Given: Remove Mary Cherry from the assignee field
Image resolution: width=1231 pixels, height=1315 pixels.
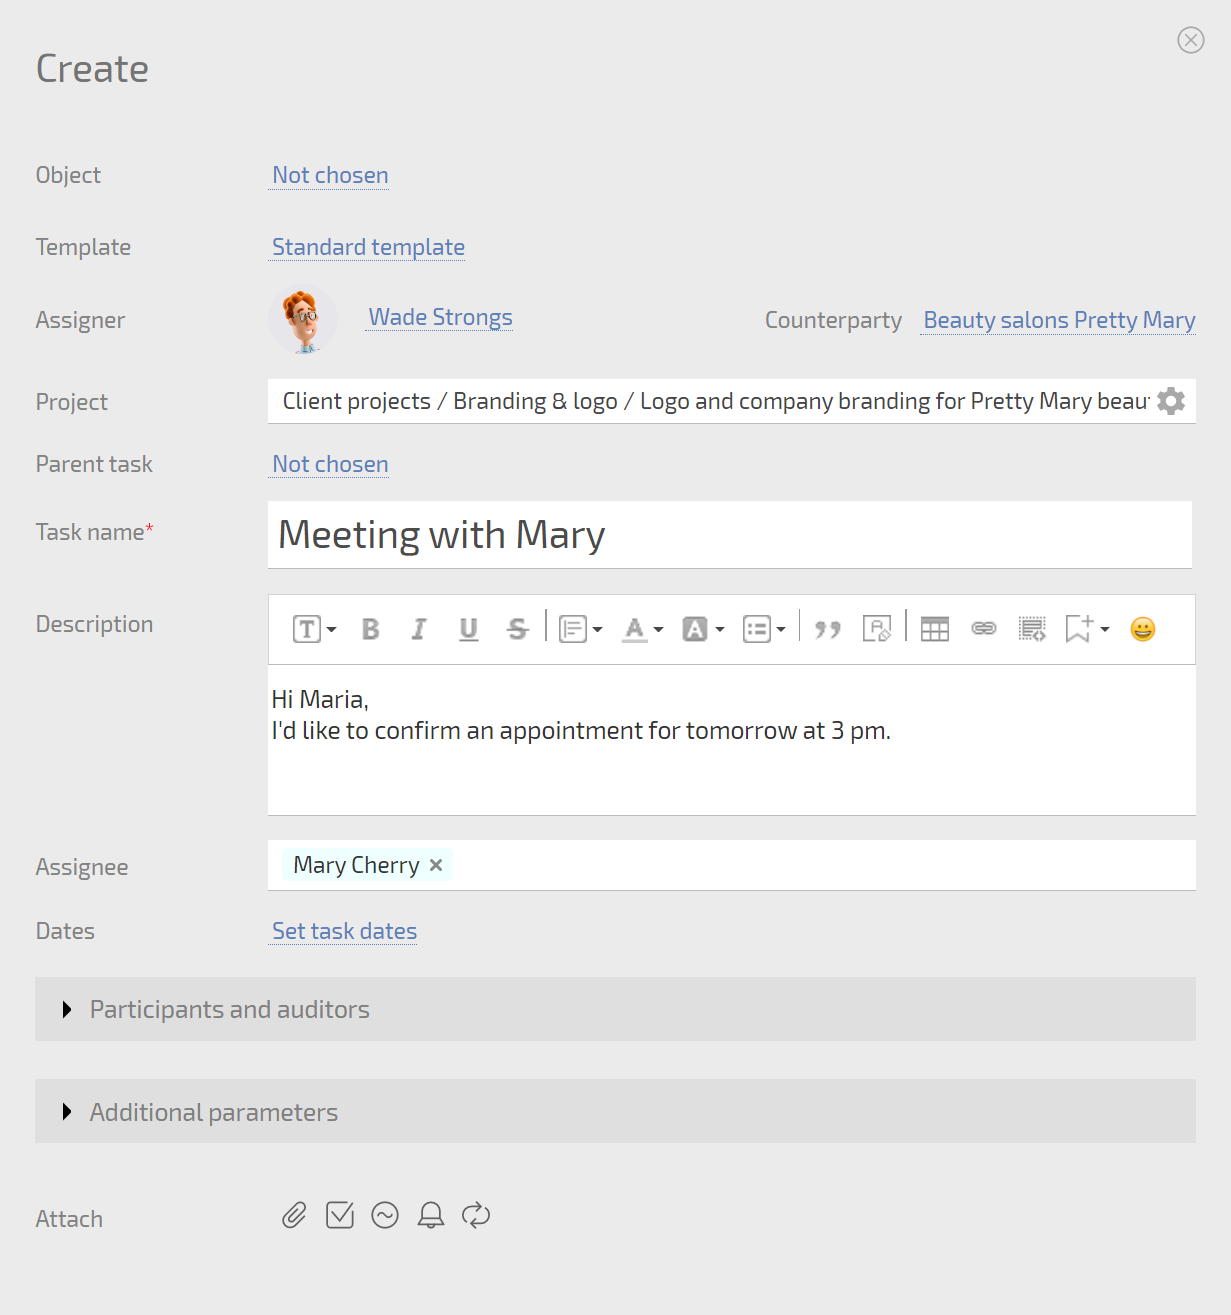Looking at the screenshot, I should coord(436,865).
